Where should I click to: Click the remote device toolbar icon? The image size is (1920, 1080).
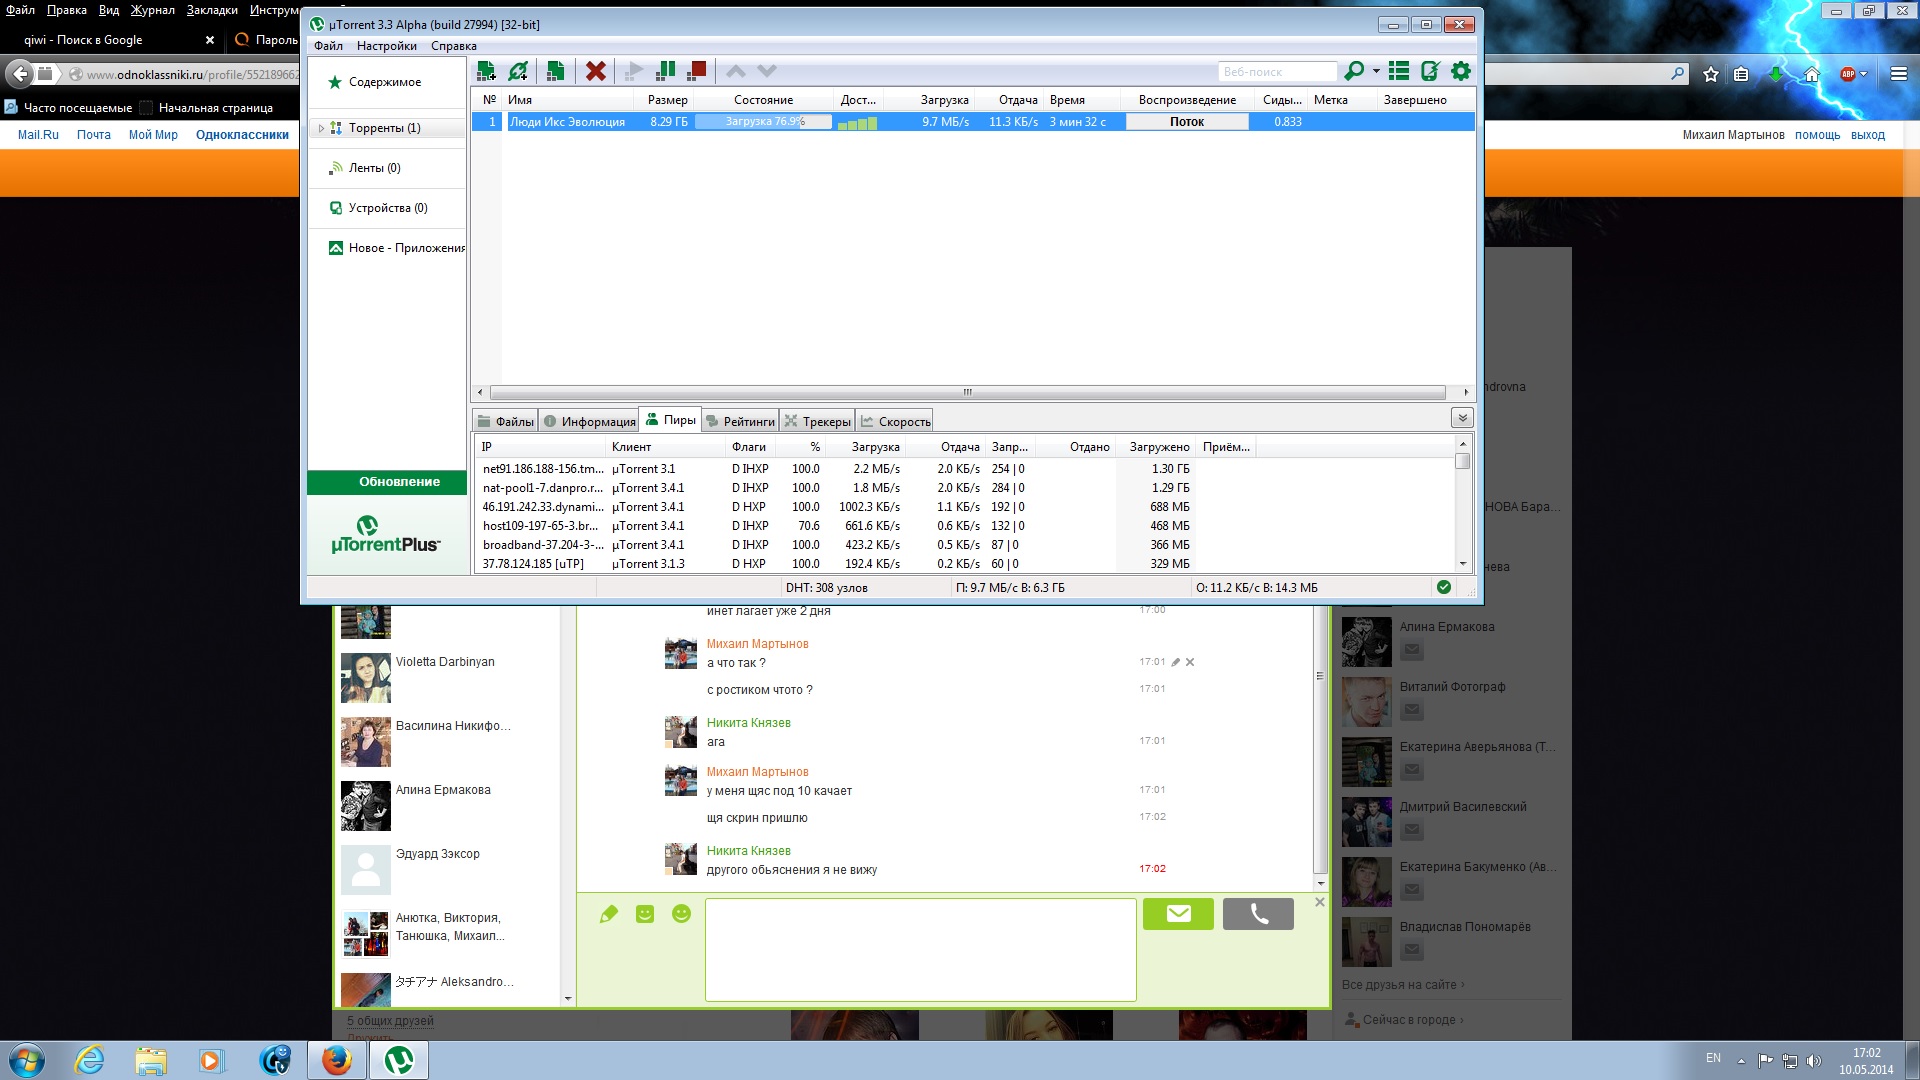(1430, 71)
